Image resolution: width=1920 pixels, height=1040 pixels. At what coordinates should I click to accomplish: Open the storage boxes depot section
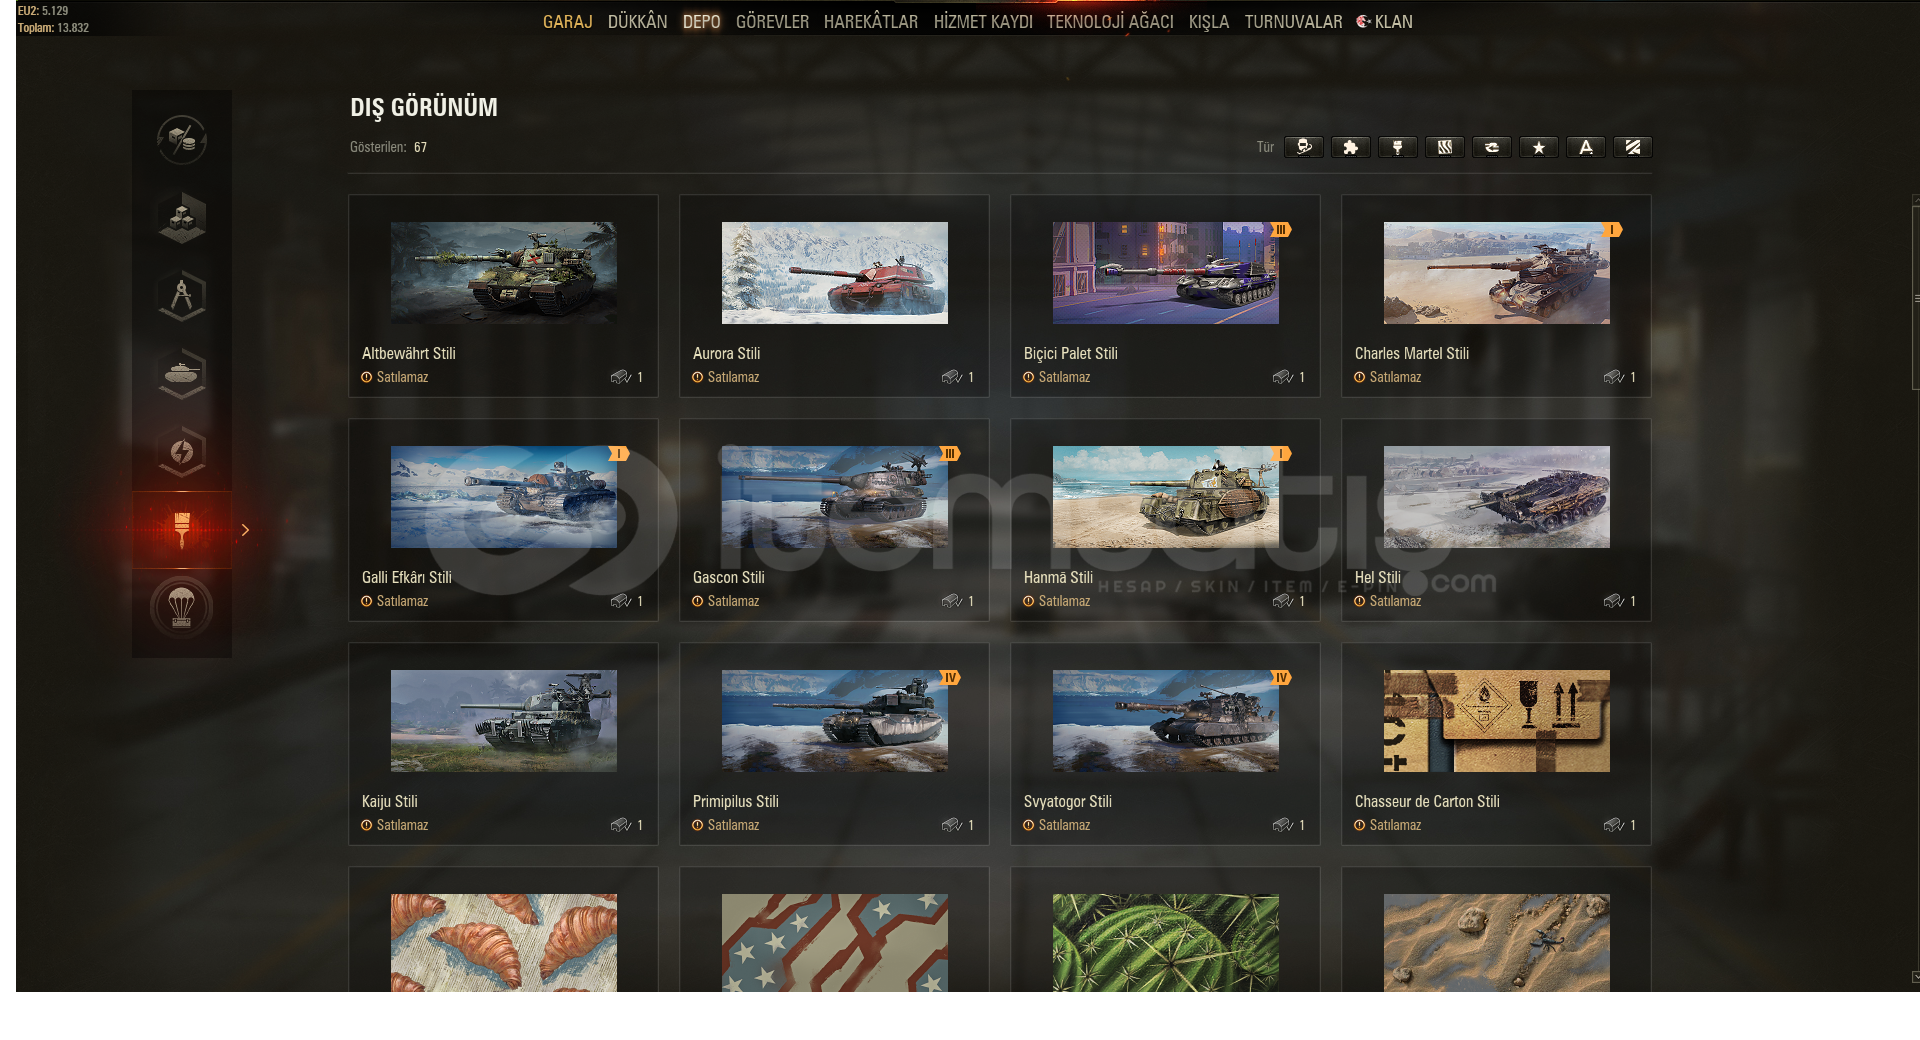point(182,218)
